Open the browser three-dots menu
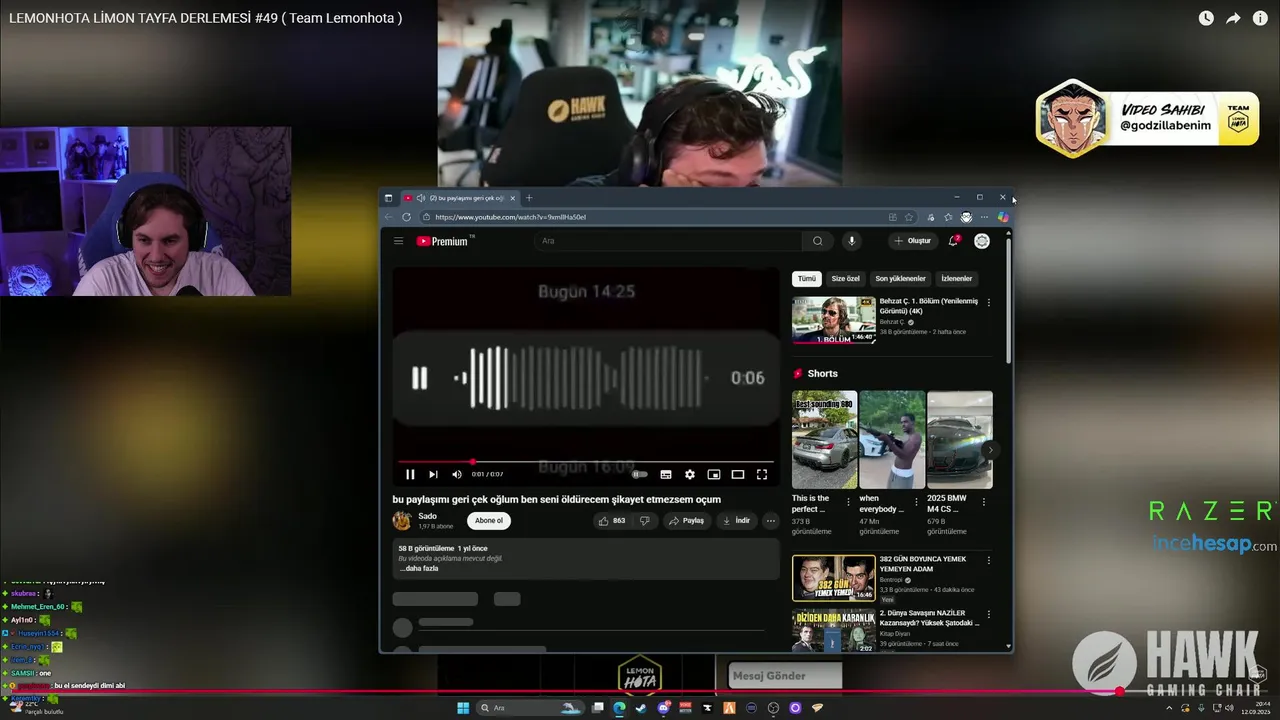The width and height of the screenshot is (1280, 720). click(985, 217)
